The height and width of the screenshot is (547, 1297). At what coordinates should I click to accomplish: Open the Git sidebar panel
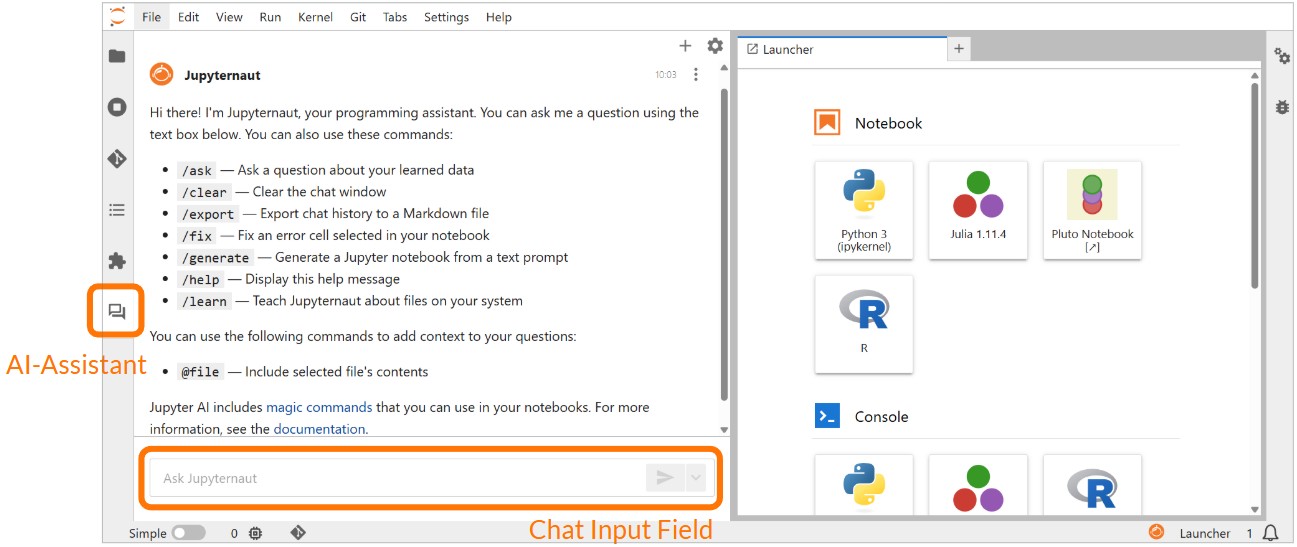pyautogui.click(x=117, y=159)
